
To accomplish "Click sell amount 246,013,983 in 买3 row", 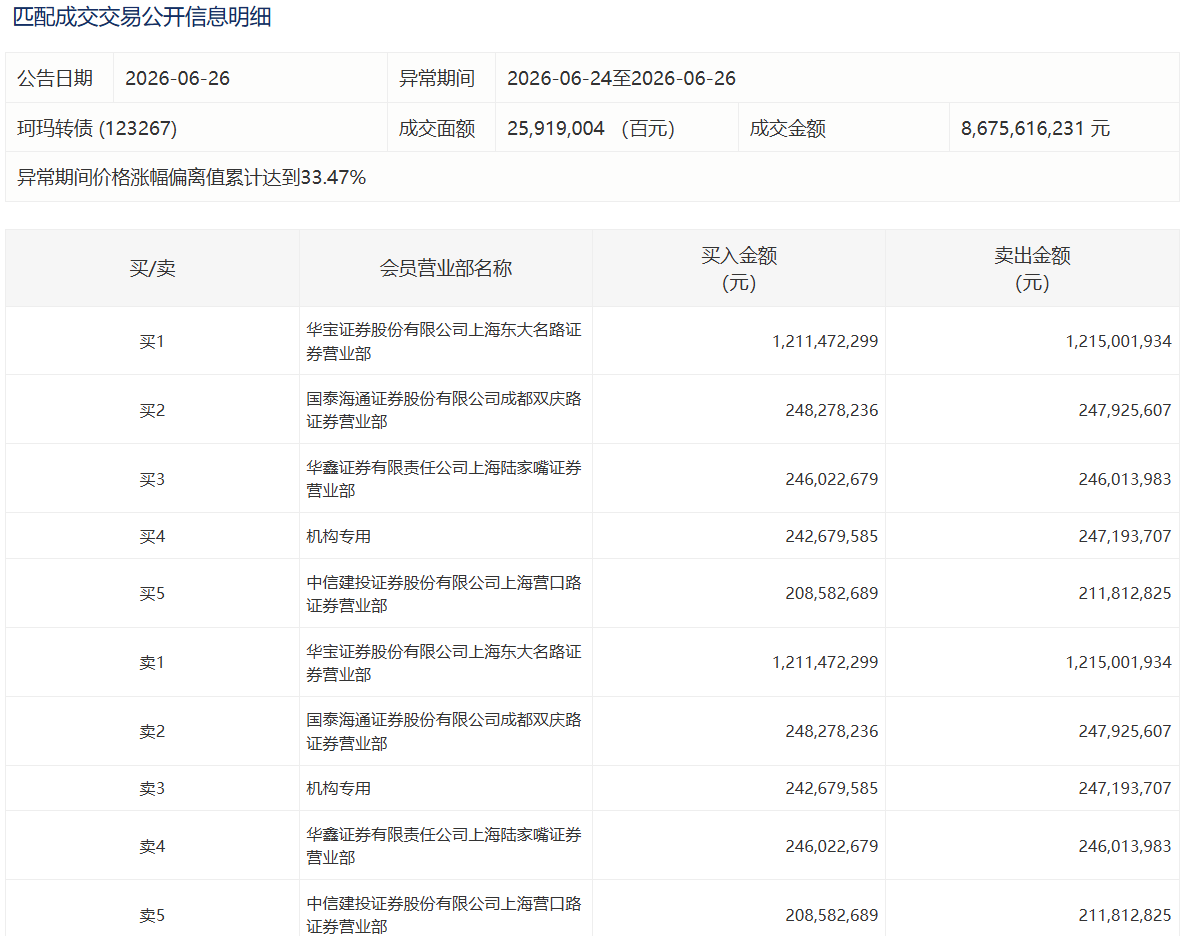I will coord(1125,479).
